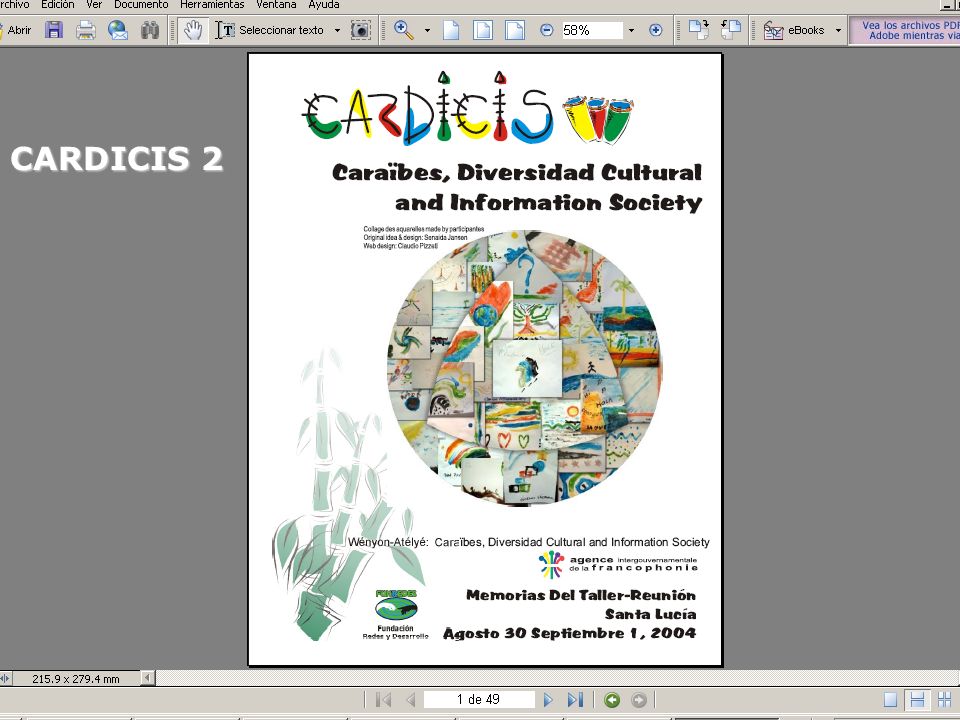The height and width of the screenshot is (720, 960).
Task: Click the agence de la francophonie logo
Action: click(x=618, y=564)
